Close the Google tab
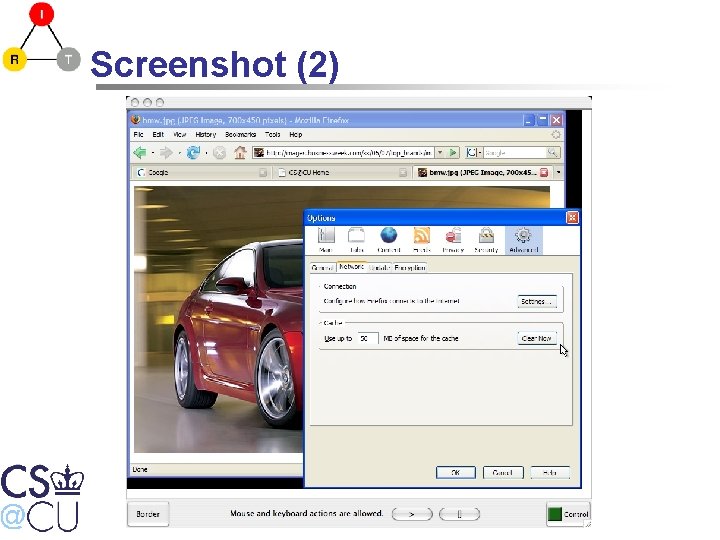 click(263, 173)
